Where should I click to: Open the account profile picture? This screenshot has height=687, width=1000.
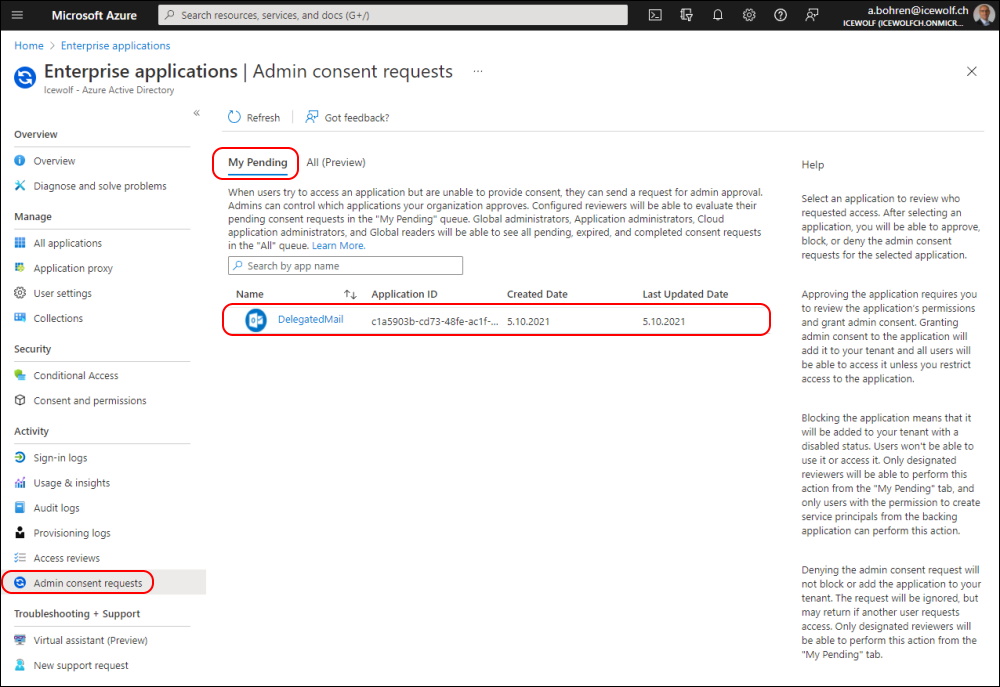984,15
